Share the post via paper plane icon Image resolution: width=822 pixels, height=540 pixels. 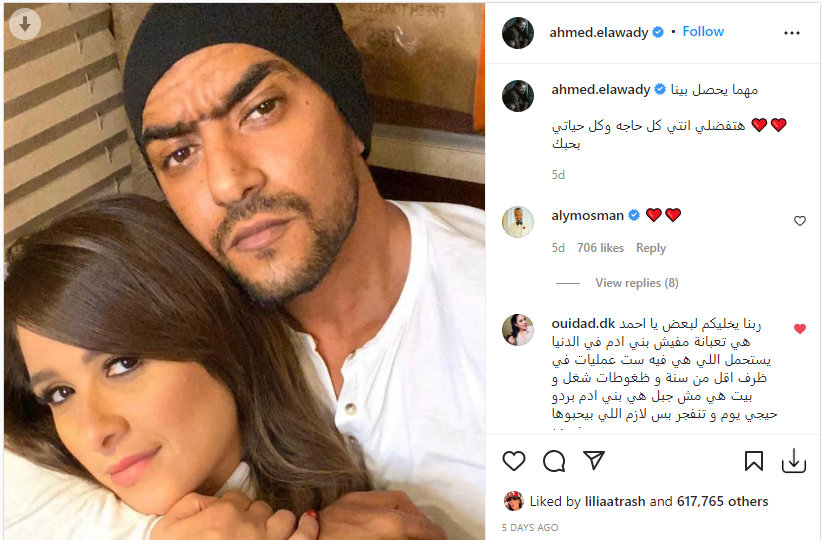594,460
